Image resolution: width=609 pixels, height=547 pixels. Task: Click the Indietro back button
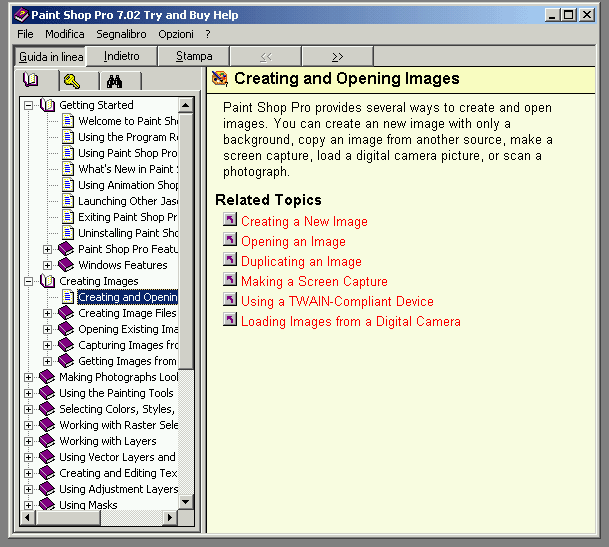pyautogui.click(x=122, y=56)
